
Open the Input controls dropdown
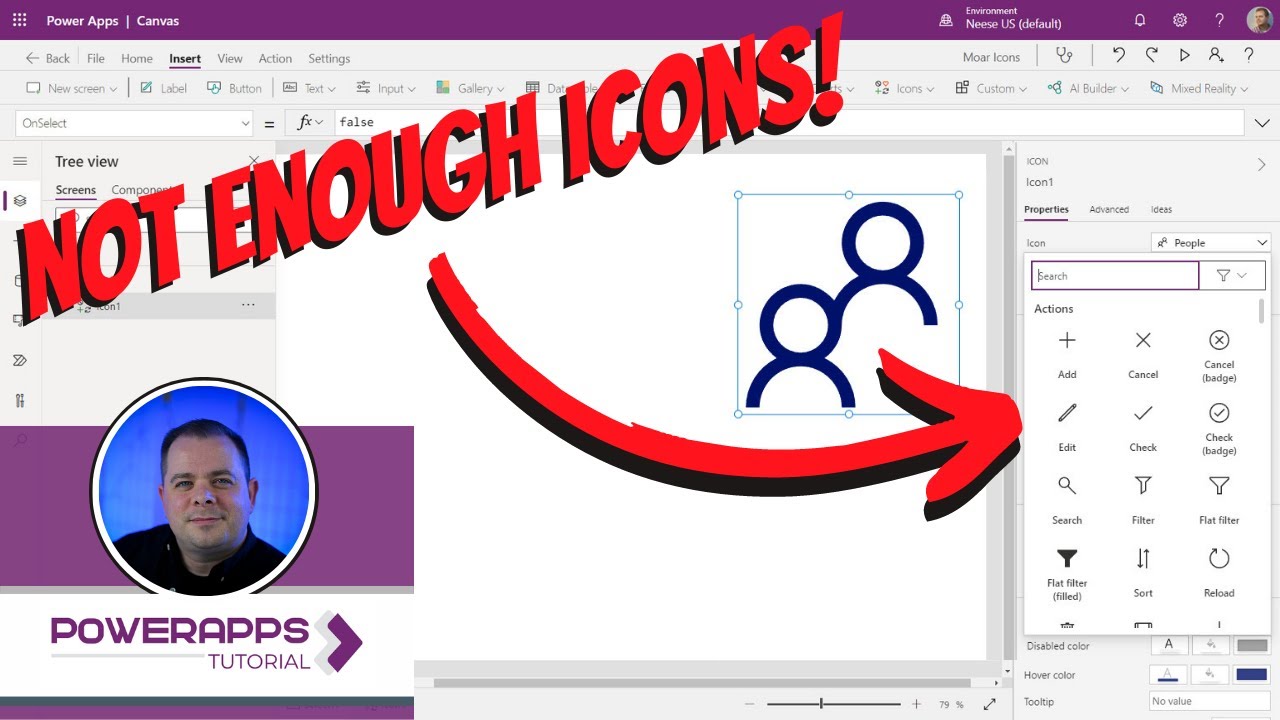(386, 88)
